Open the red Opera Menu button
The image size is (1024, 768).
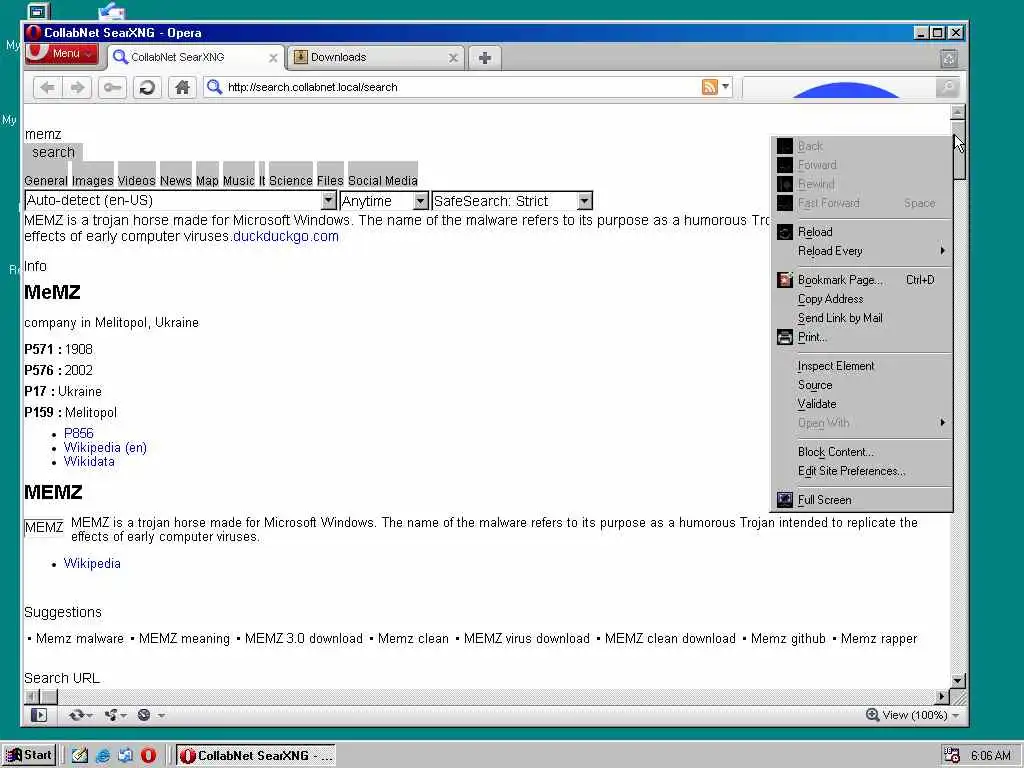point(61,54)
